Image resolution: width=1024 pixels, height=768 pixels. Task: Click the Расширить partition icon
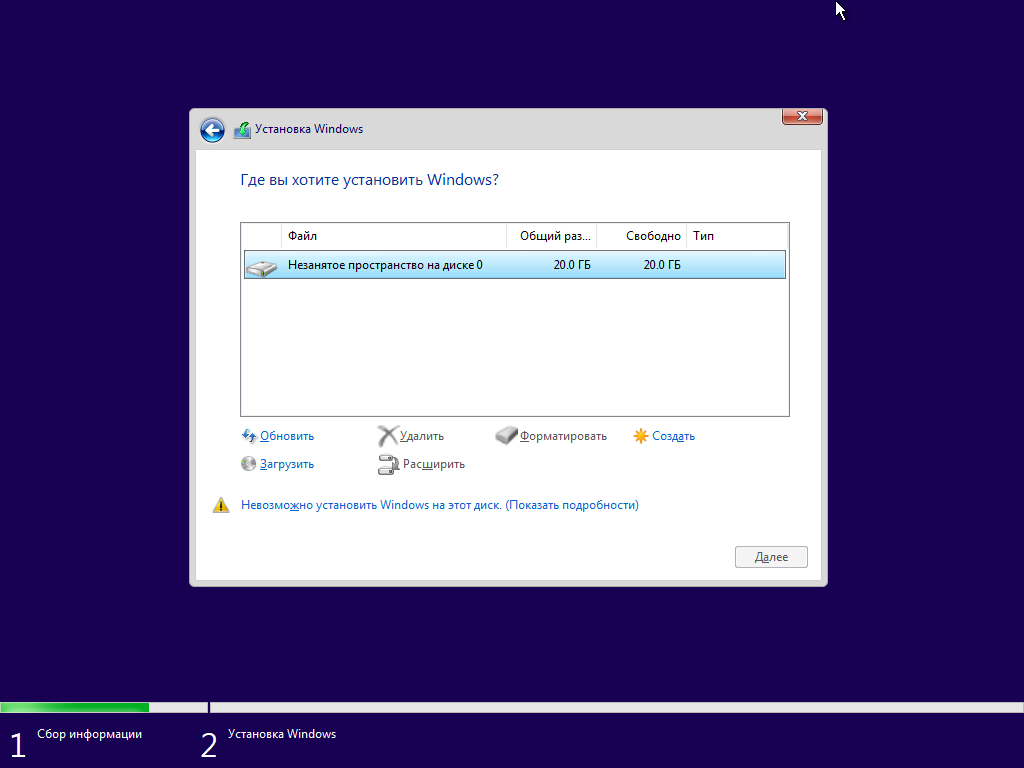(388, 464)
